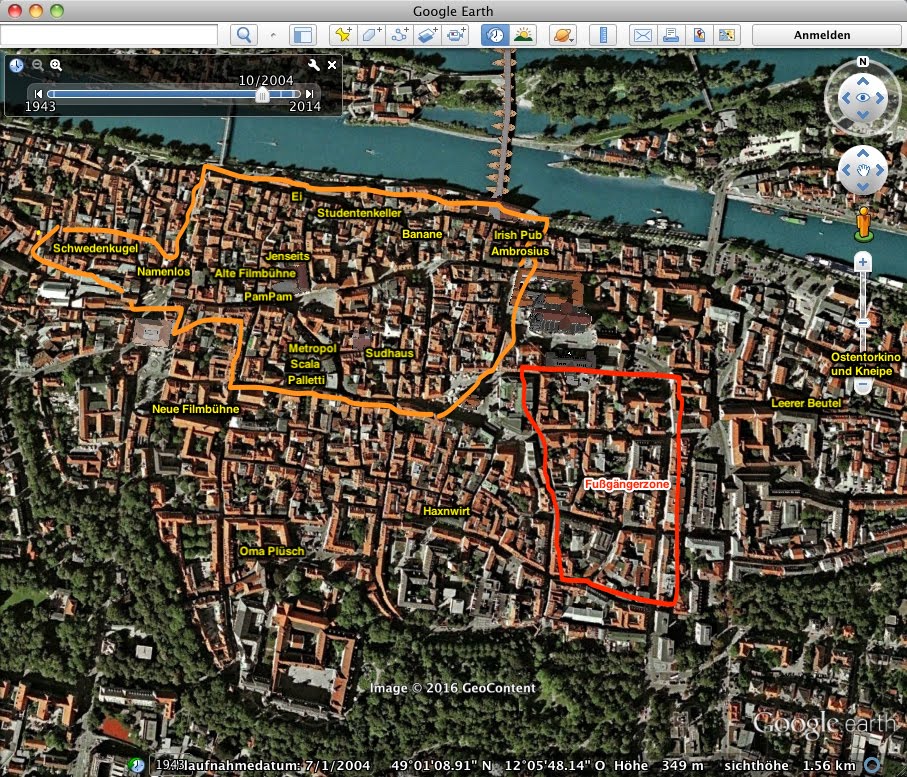Open the ruler measurement tool

pos(603,35)
